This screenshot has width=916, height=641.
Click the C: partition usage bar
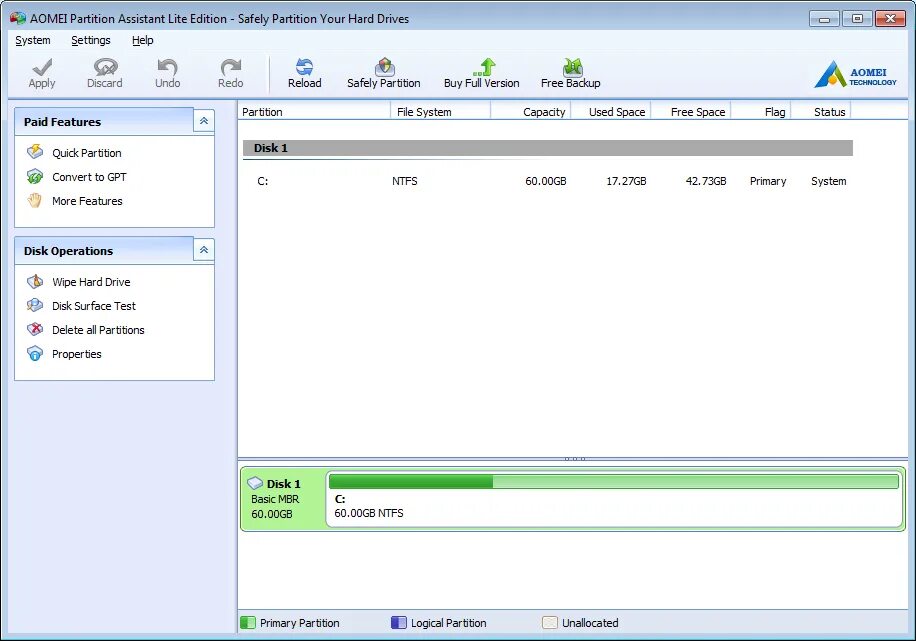(x=613, y=481)
